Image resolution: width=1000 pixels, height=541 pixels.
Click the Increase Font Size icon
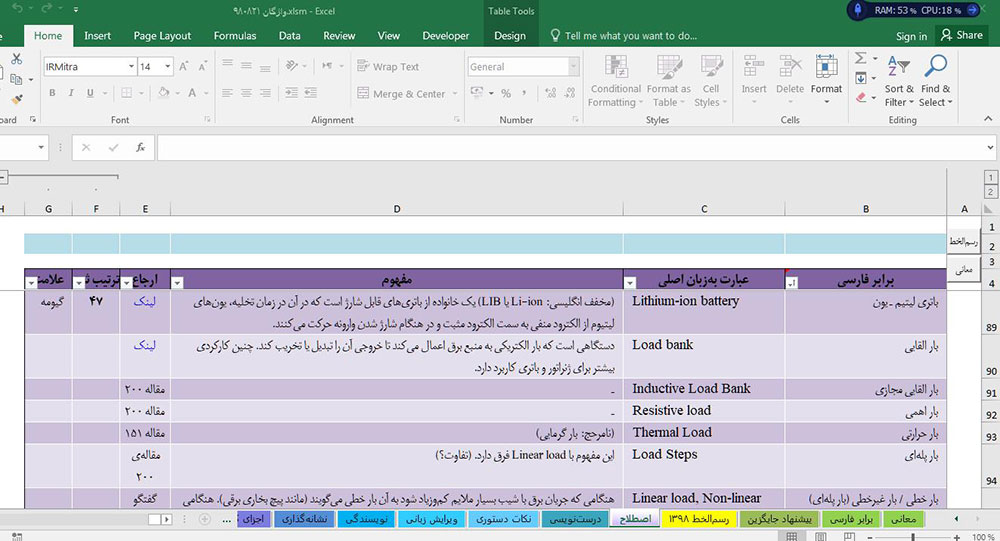tap(184, 66)
